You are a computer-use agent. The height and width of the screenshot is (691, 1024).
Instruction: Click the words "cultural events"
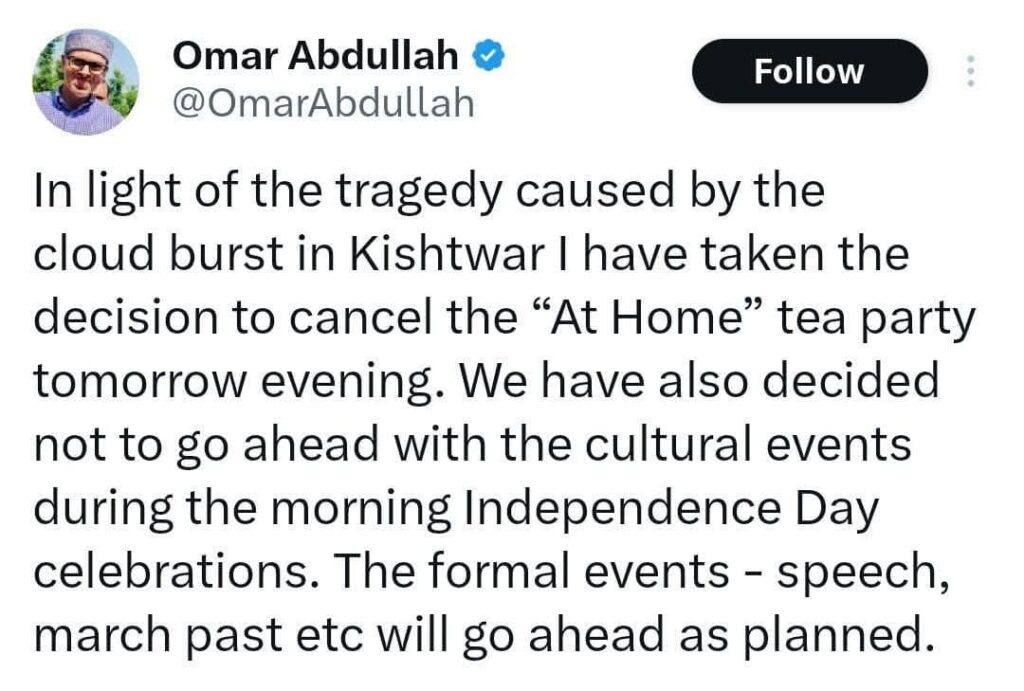click(x=748, y=444)
